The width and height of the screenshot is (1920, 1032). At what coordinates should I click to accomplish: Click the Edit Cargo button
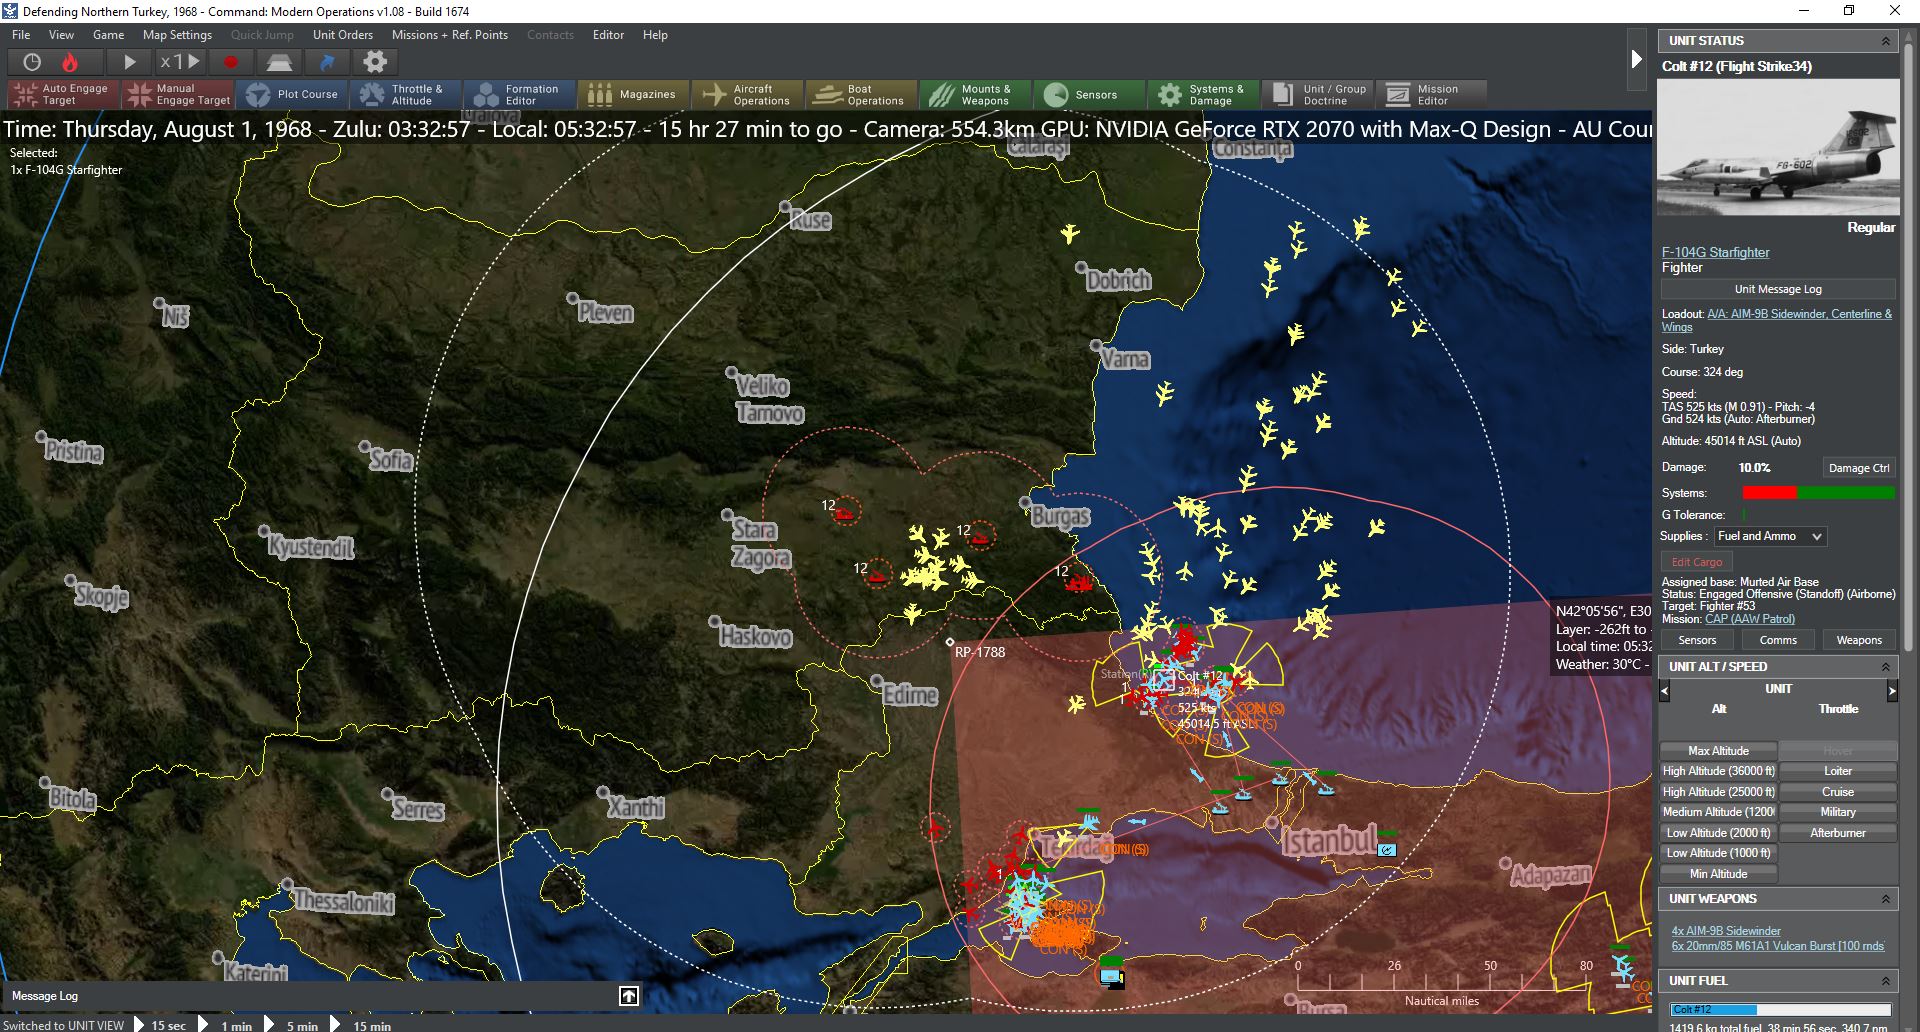click(1697, 562)
